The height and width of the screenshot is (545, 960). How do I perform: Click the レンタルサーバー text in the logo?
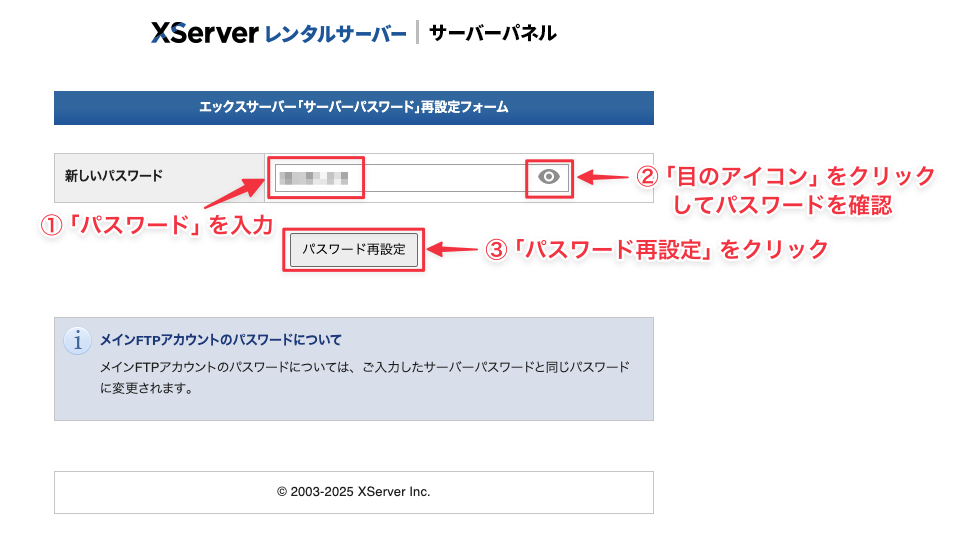click(x=336, y=34)
